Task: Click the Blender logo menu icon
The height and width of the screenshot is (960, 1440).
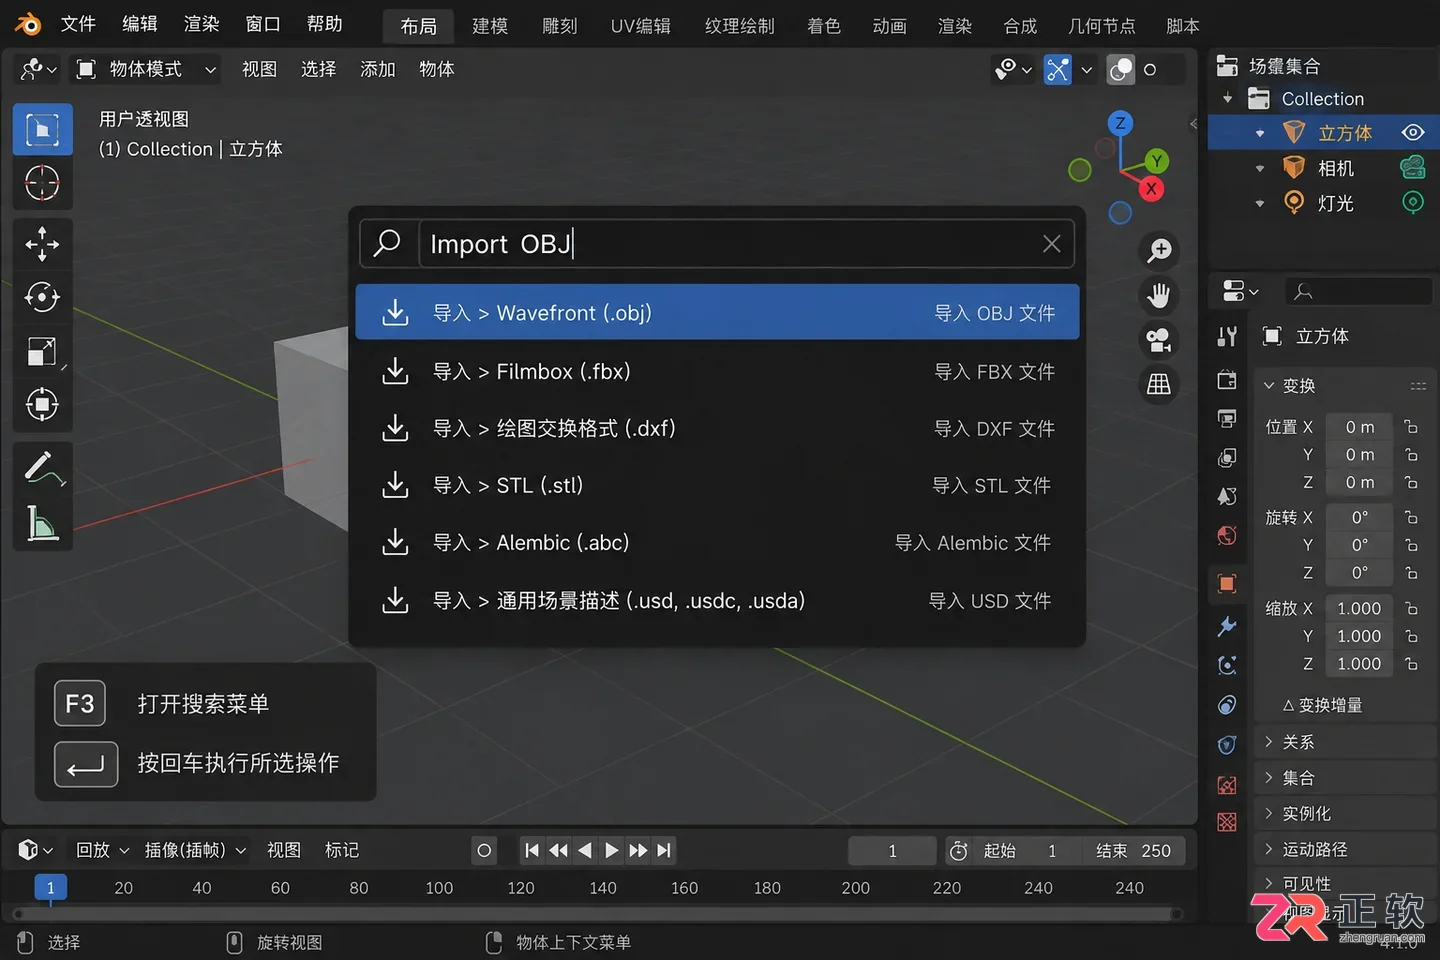Action: pos(28,24)
